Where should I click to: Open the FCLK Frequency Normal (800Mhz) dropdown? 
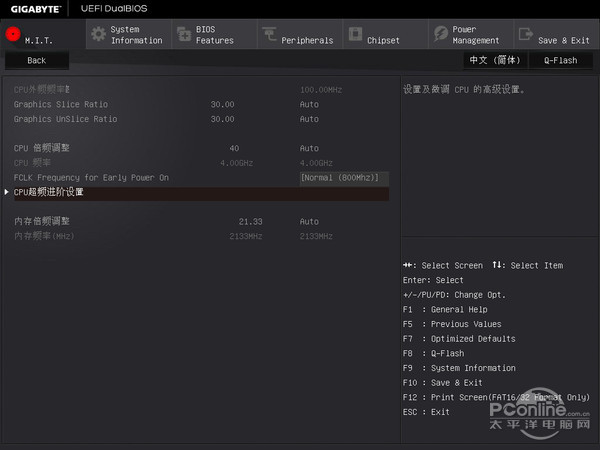(x=344, y=178)
